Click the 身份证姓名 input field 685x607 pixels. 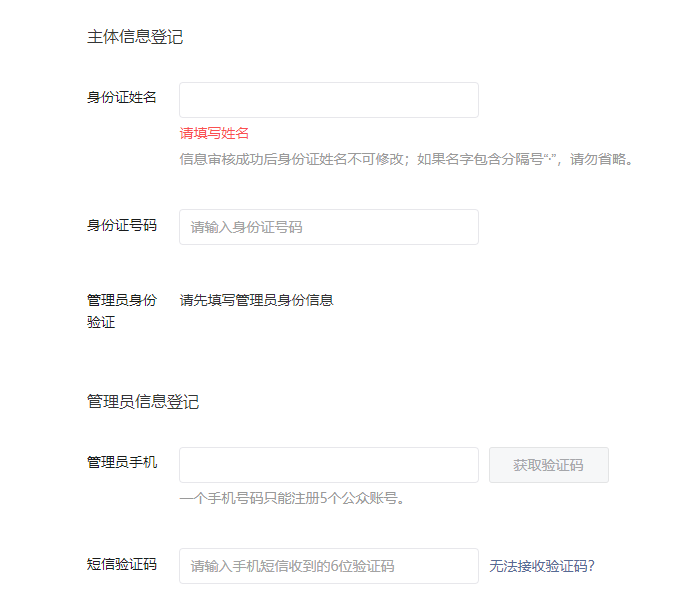[x=328, y=100]
